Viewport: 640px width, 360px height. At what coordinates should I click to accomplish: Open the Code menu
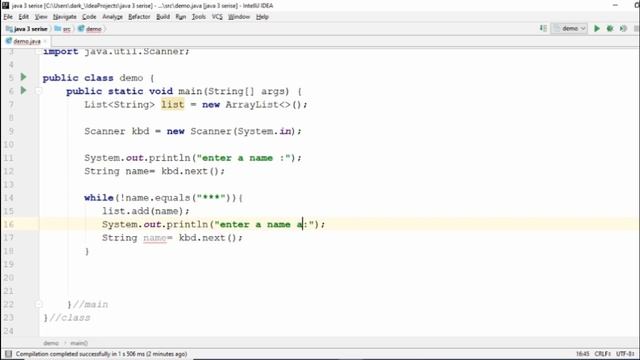89,17
